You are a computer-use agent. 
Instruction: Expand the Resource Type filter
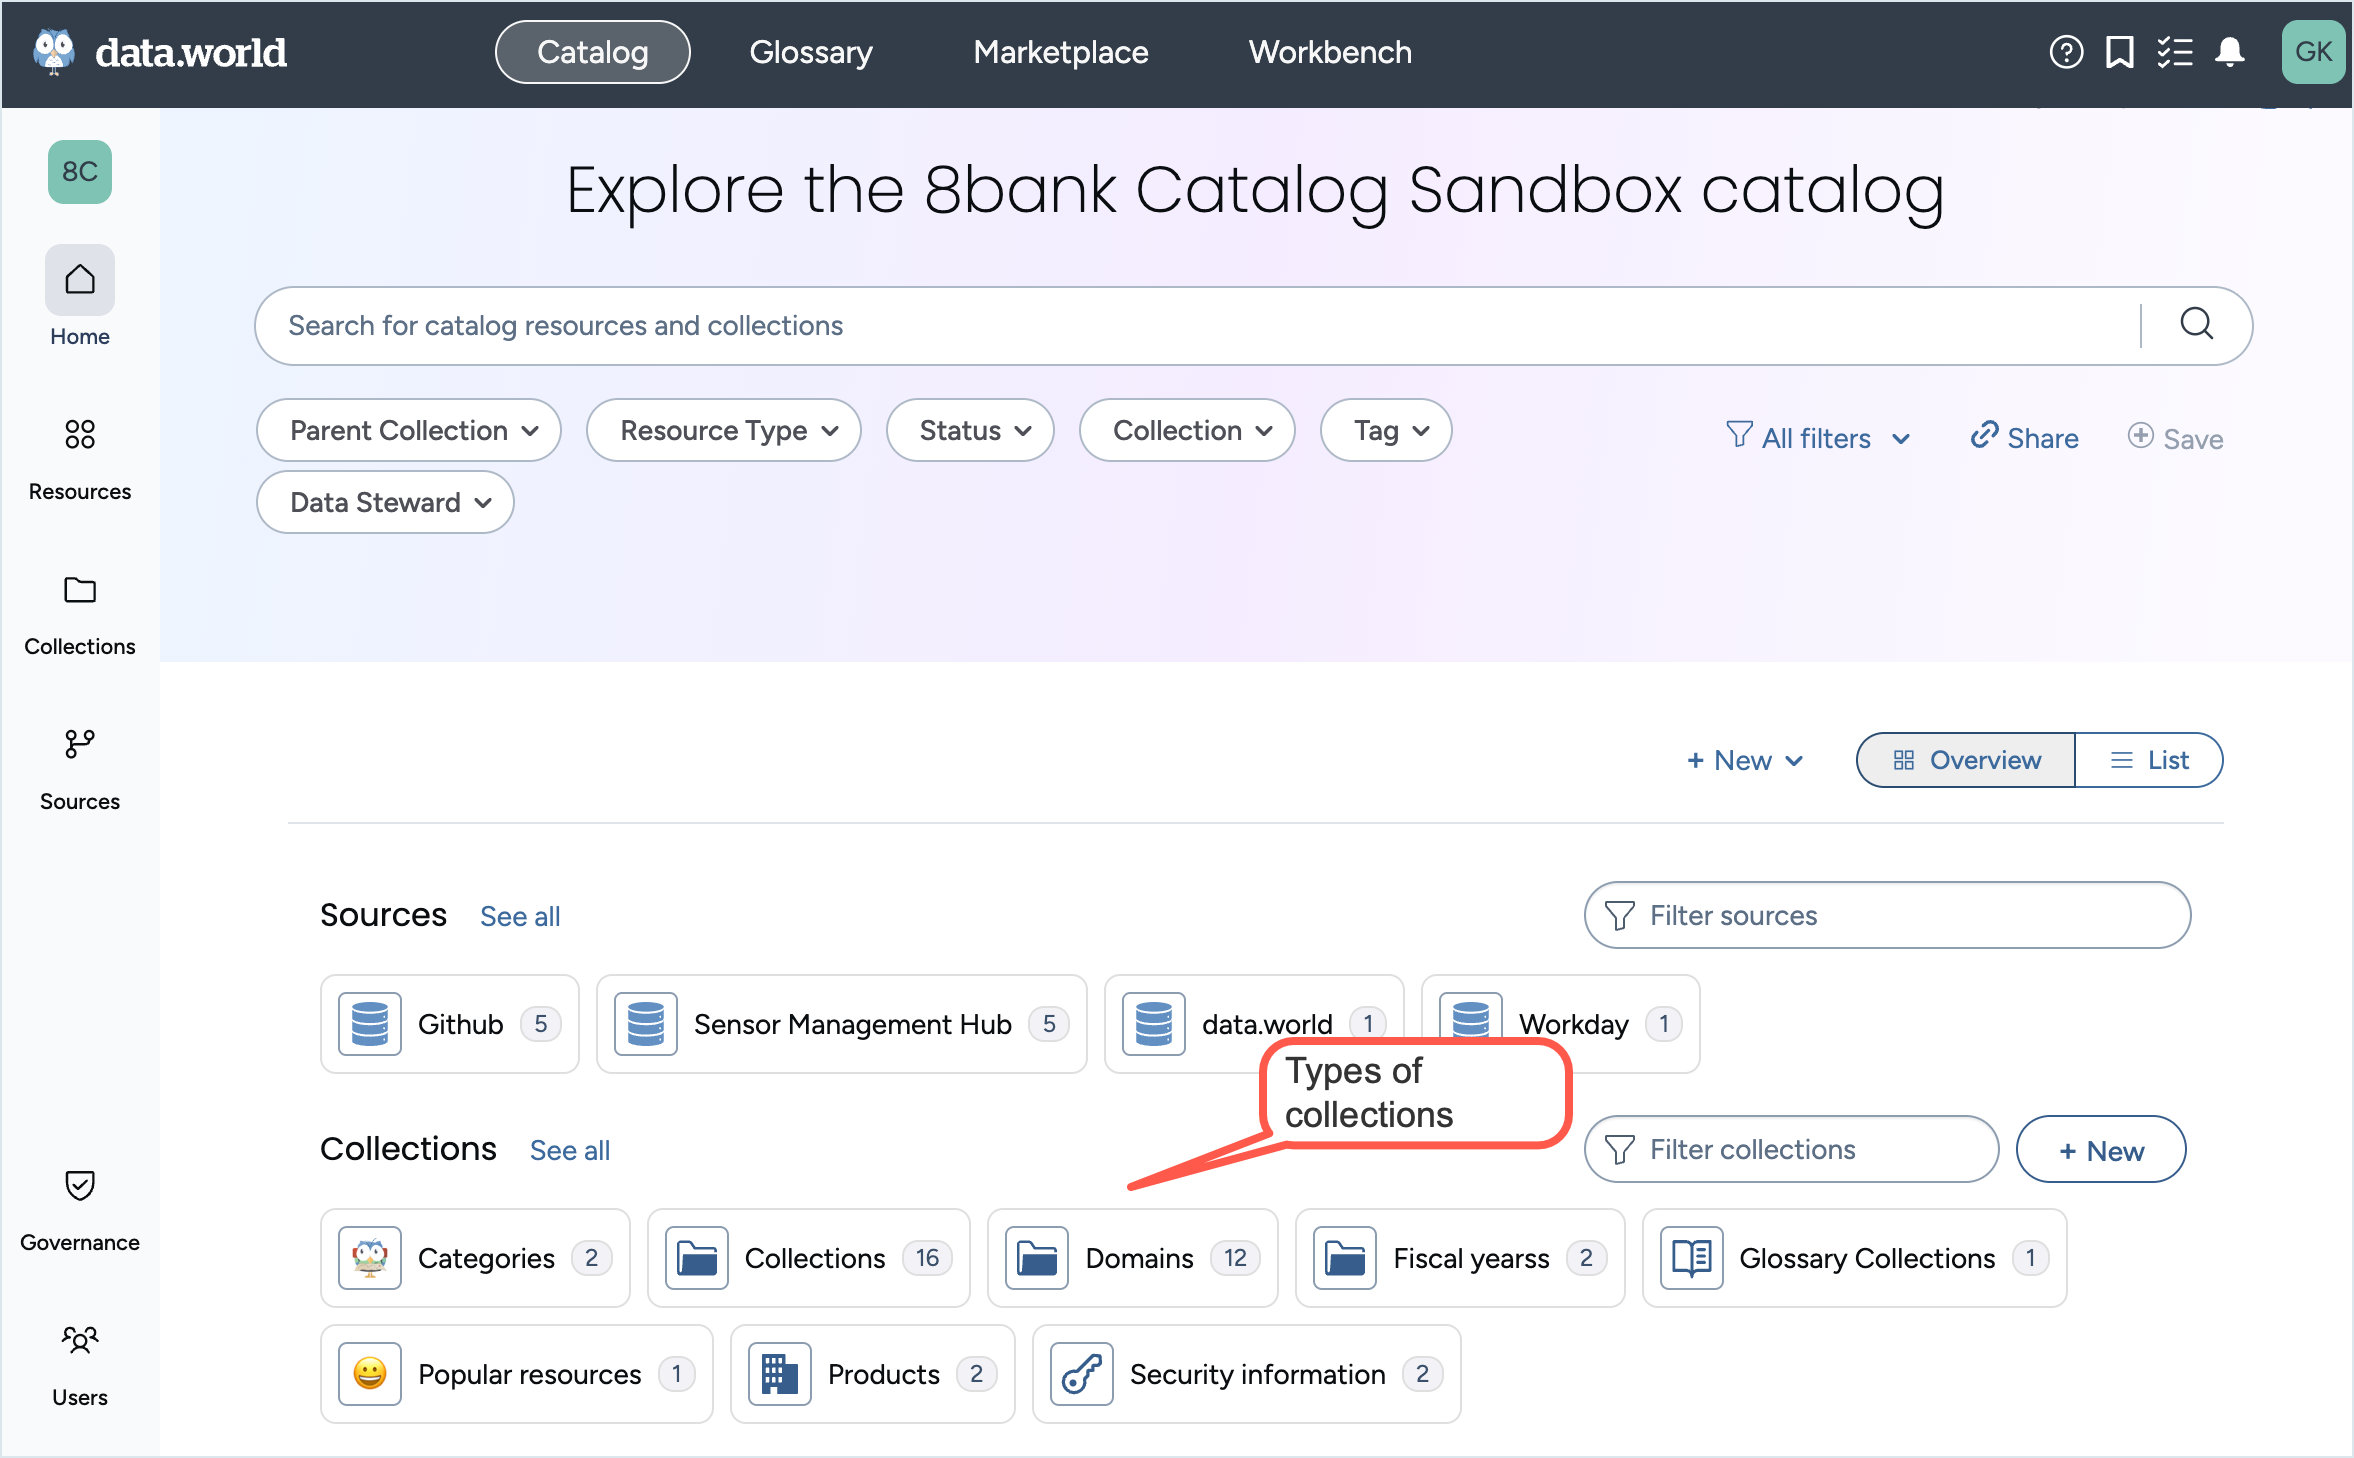point(724,430)
